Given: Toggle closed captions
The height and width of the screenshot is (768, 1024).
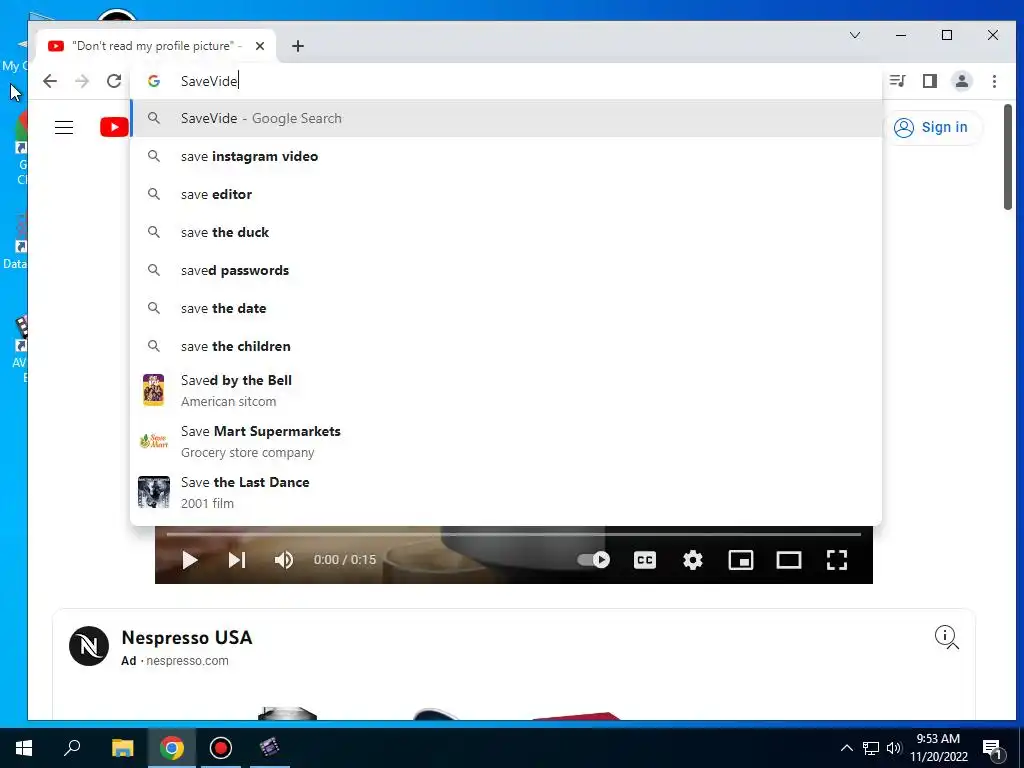Looking at the screenshot, I should click(645, 560).
